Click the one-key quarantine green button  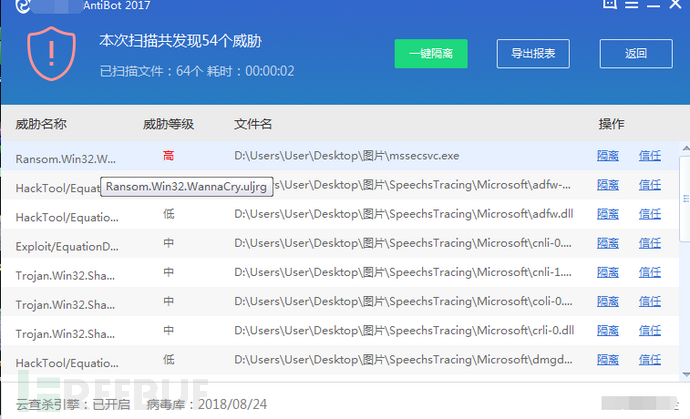tap(431, 54)
